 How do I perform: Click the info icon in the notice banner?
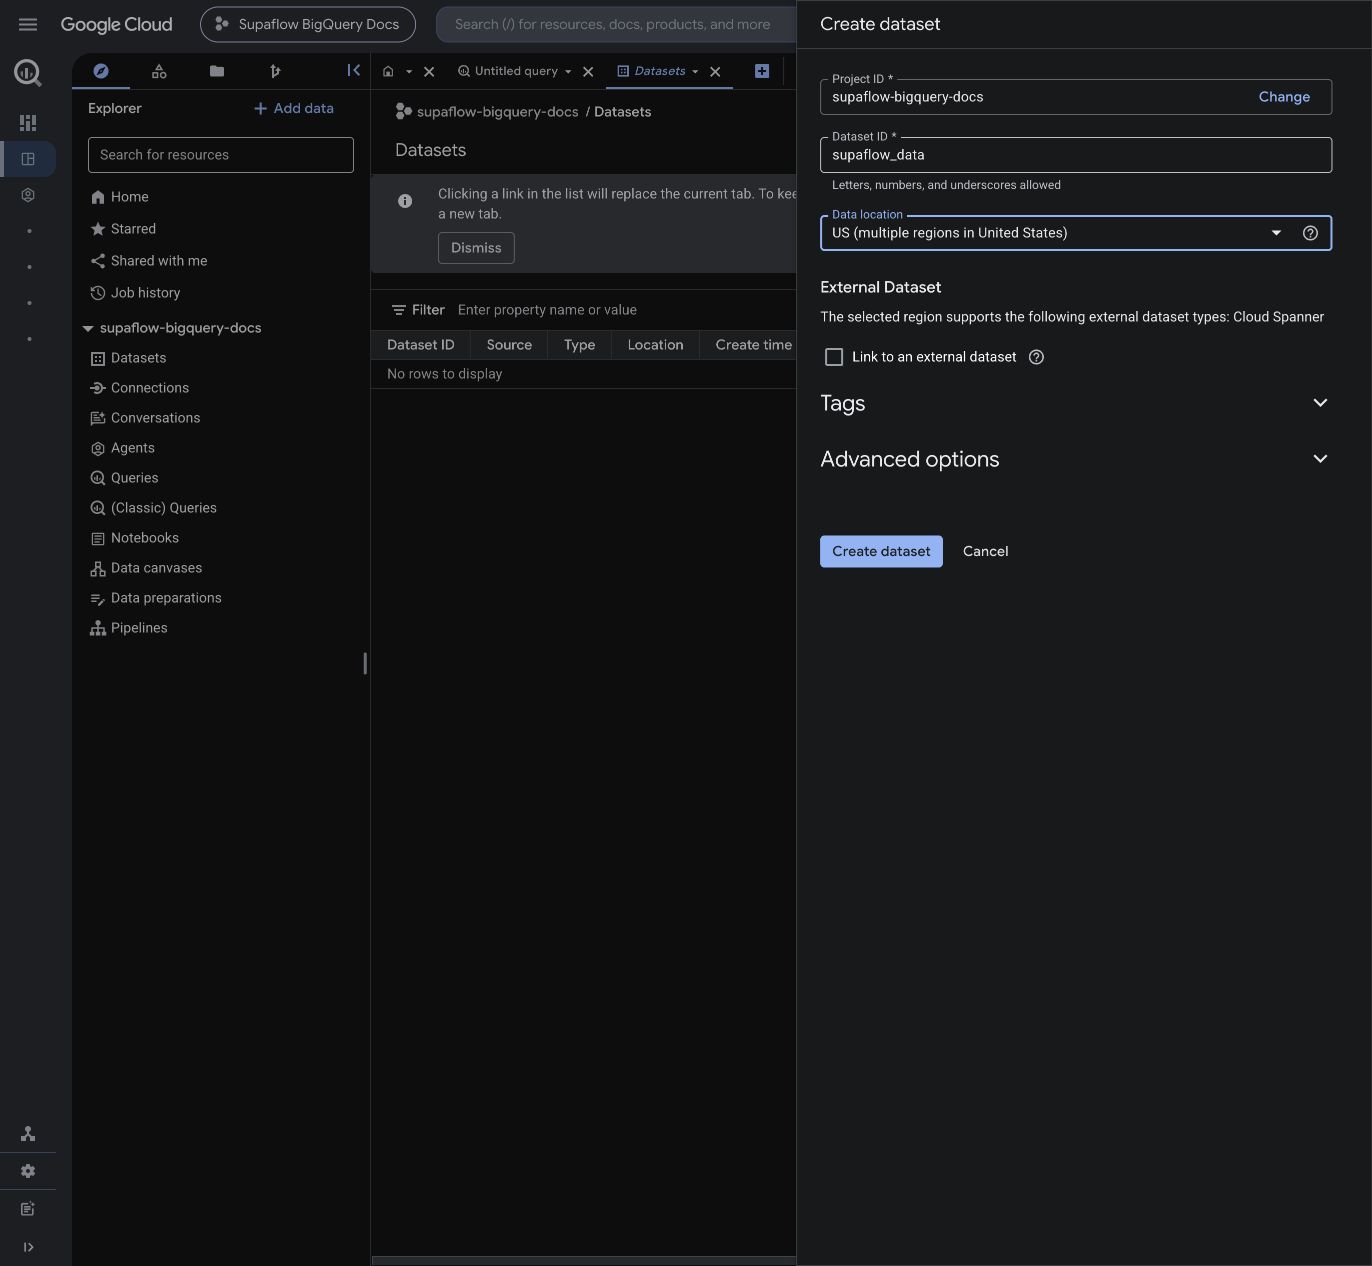[405, 201]
